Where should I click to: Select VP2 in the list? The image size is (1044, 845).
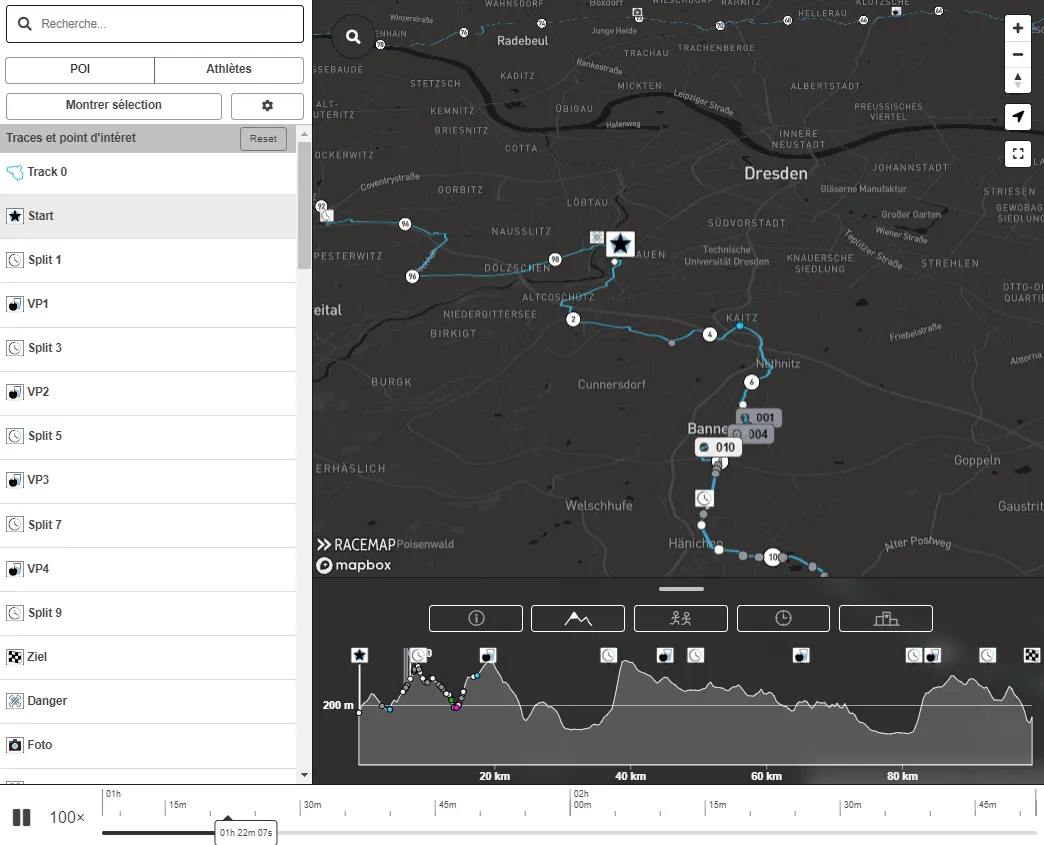point(148,392)
